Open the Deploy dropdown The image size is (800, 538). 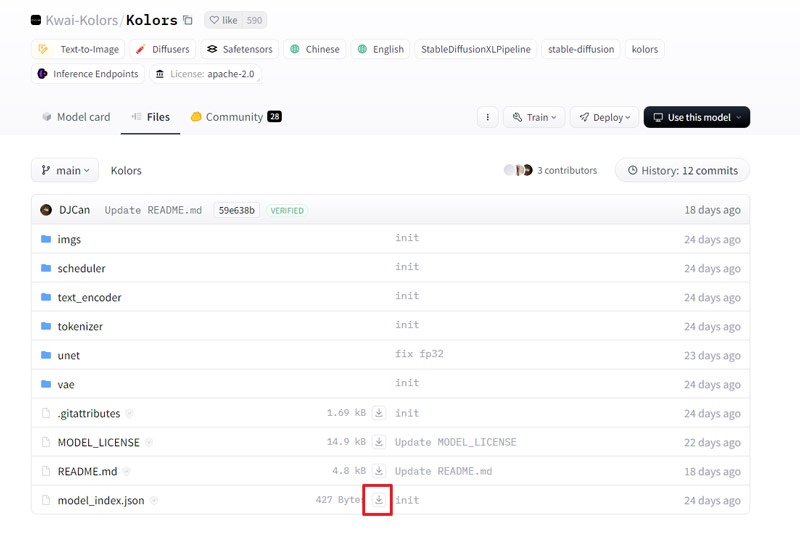click(x=604, y=117)
